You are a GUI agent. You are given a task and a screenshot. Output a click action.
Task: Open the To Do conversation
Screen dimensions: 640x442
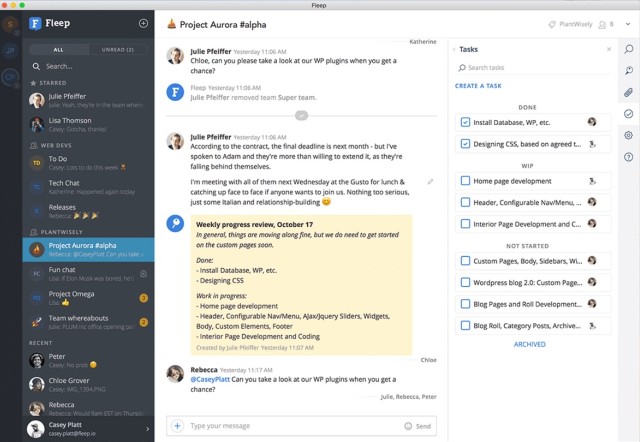point(88,163)
